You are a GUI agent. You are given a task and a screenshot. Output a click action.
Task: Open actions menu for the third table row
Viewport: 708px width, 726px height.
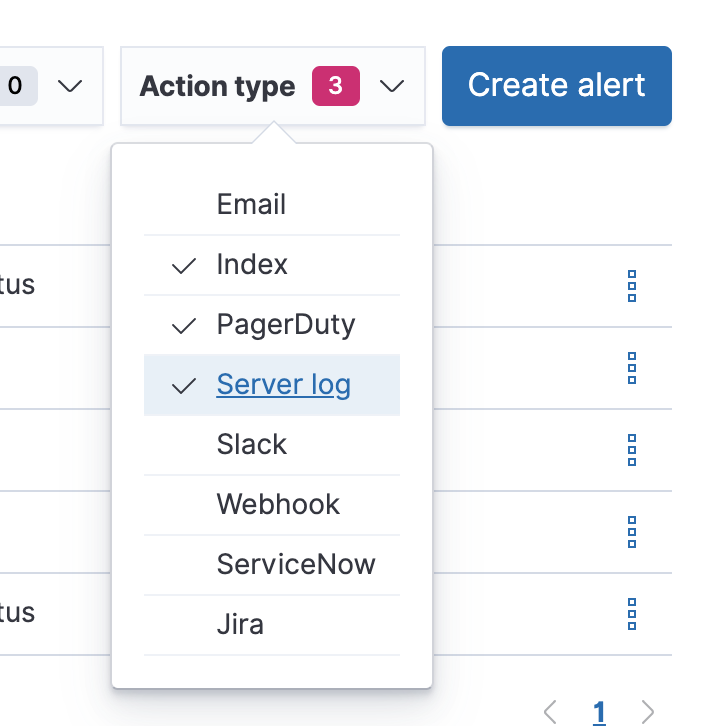pos(631,450)
